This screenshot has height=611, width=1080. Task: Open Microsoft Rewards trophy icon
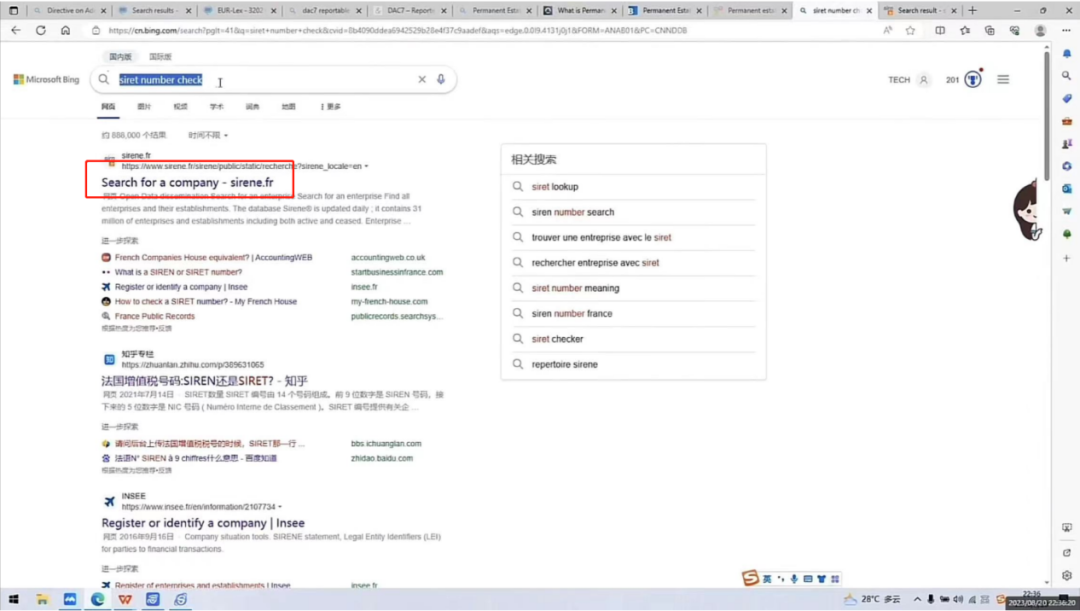click(x=973, y=79)
